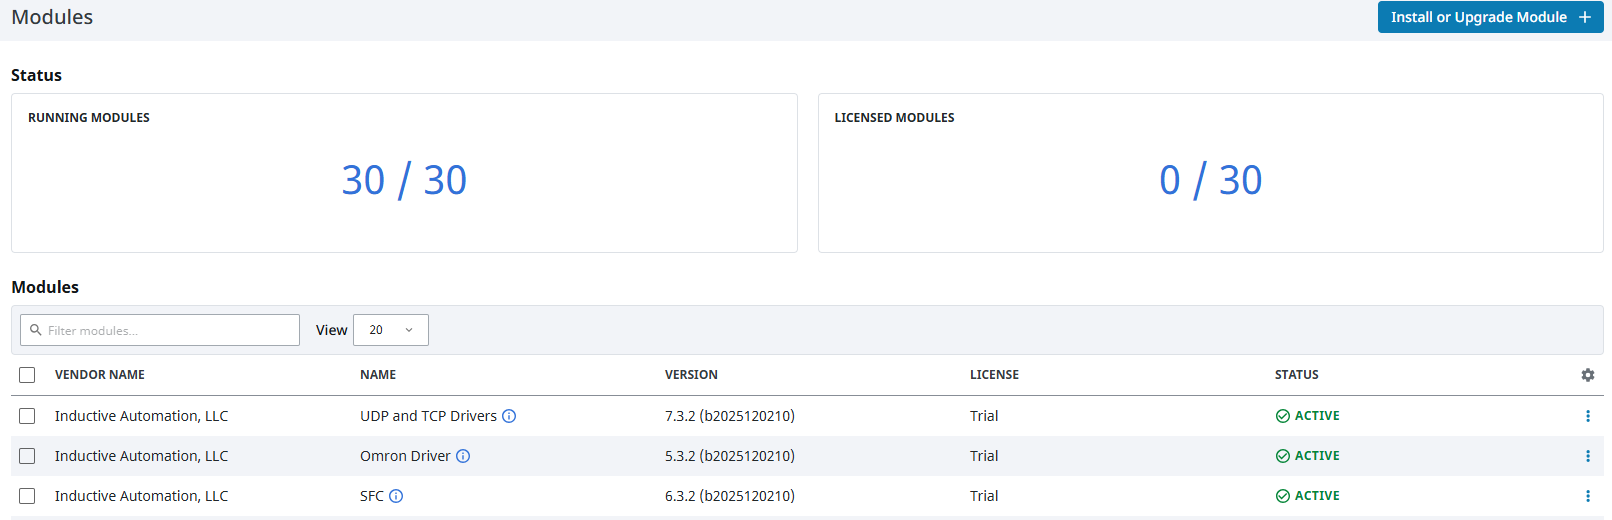Screen dimensions: 1612x520
Task: Click the Licensed Modules 0 / 30 count
Action: 1210,180
